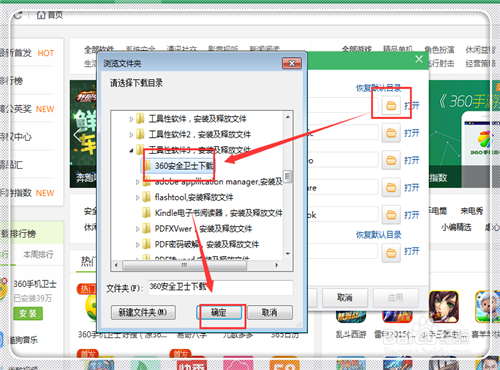Click the folder tree's scroll-up arrow
The image size is (500, 370).
point(288,117)
